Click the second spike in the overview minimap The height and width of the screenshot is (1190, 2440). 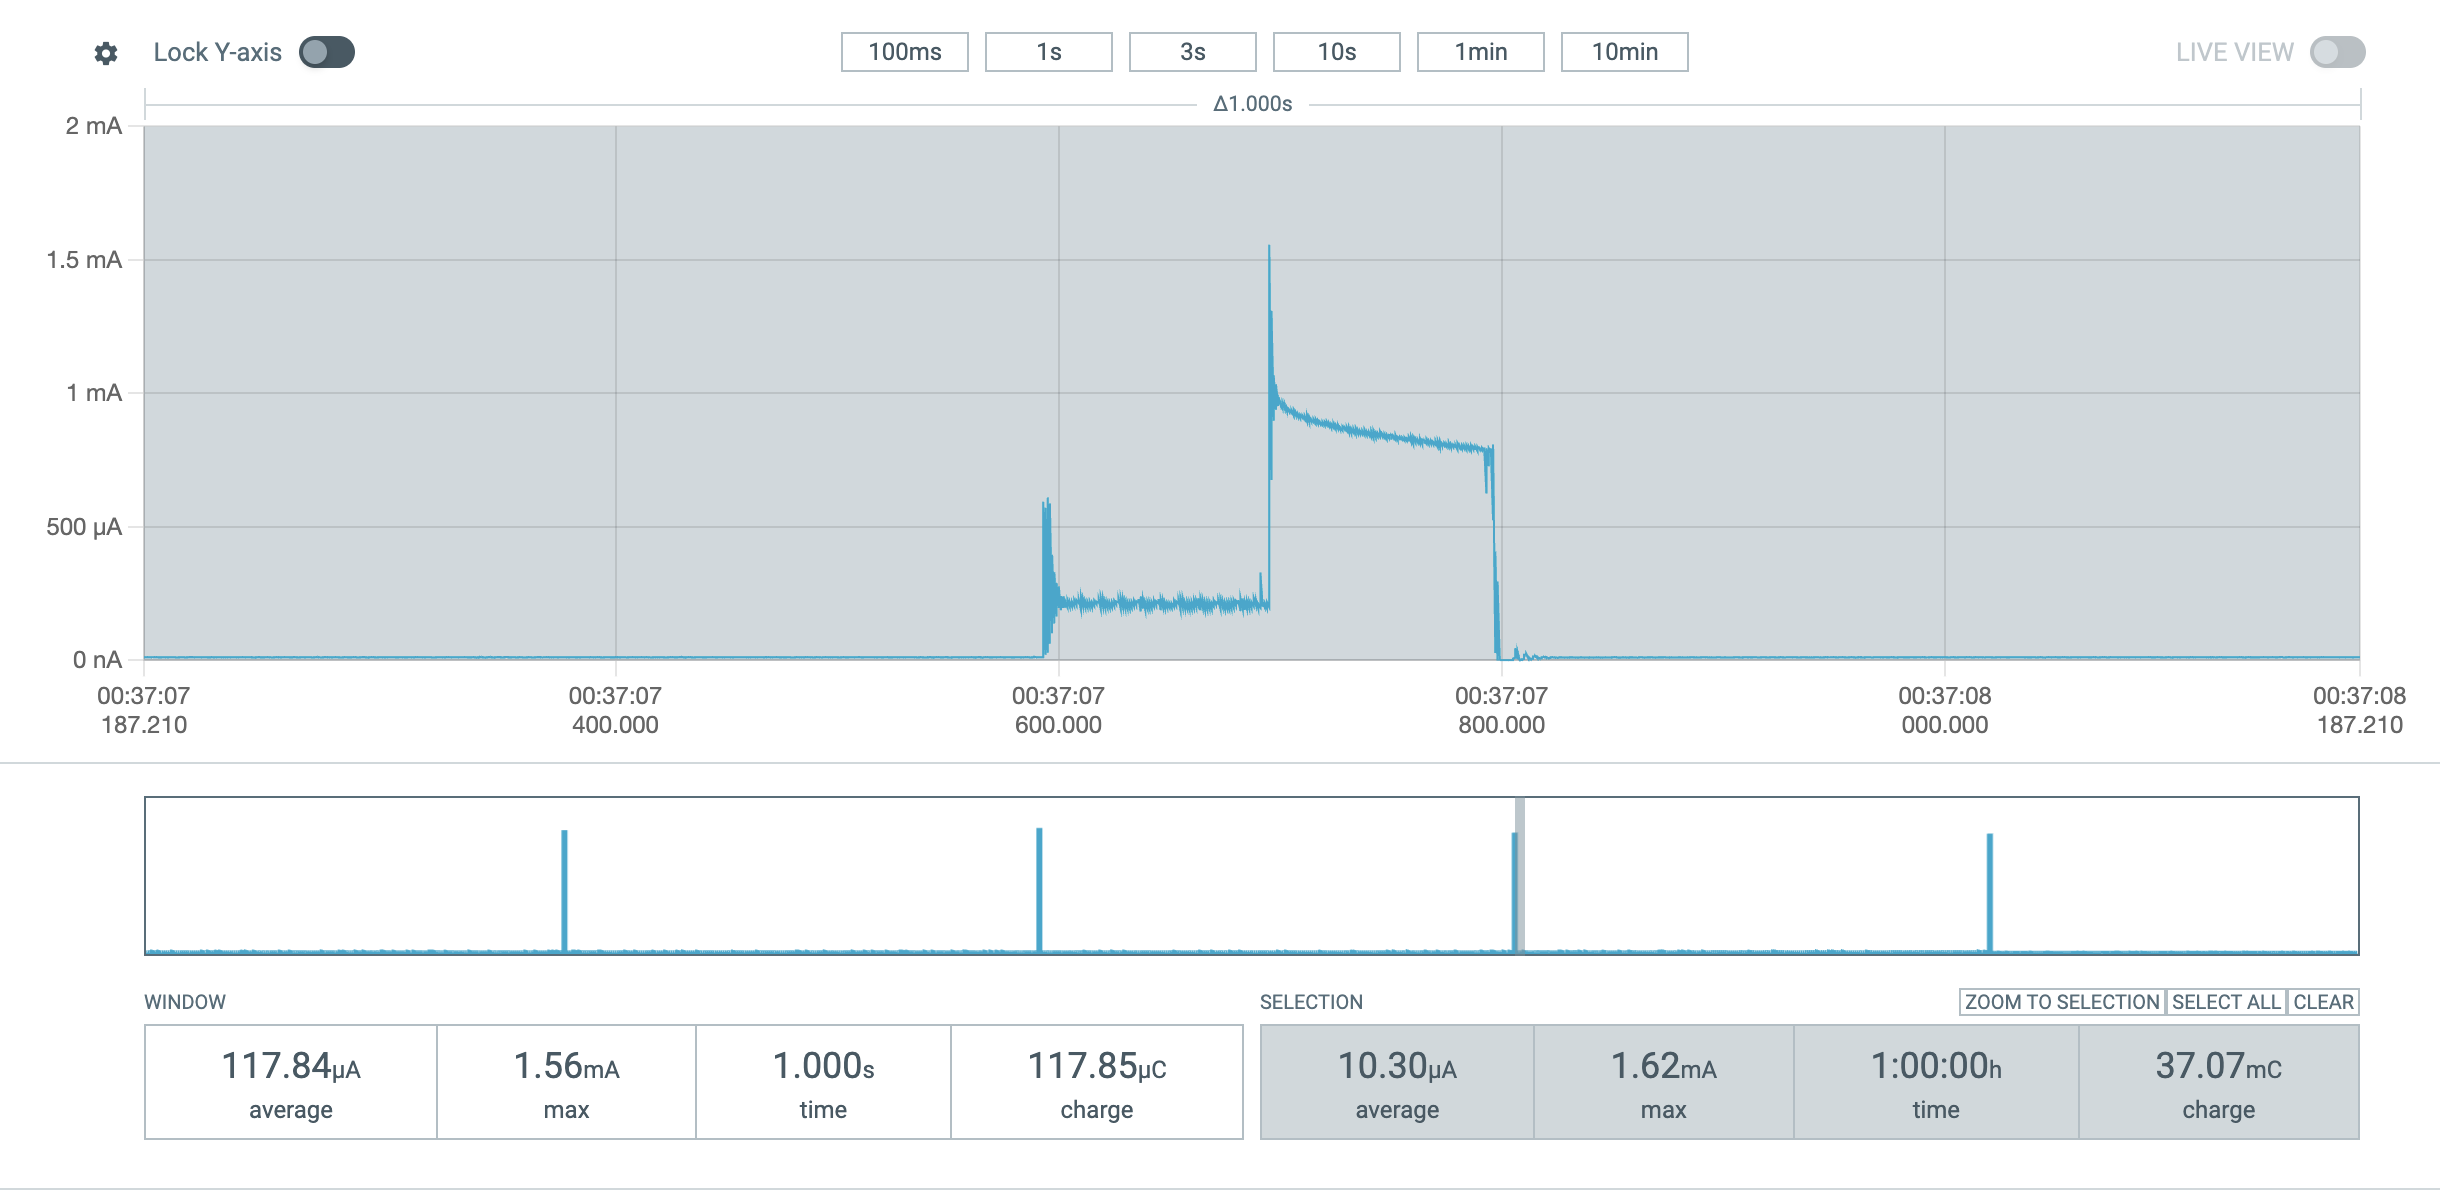(1040, 890)
